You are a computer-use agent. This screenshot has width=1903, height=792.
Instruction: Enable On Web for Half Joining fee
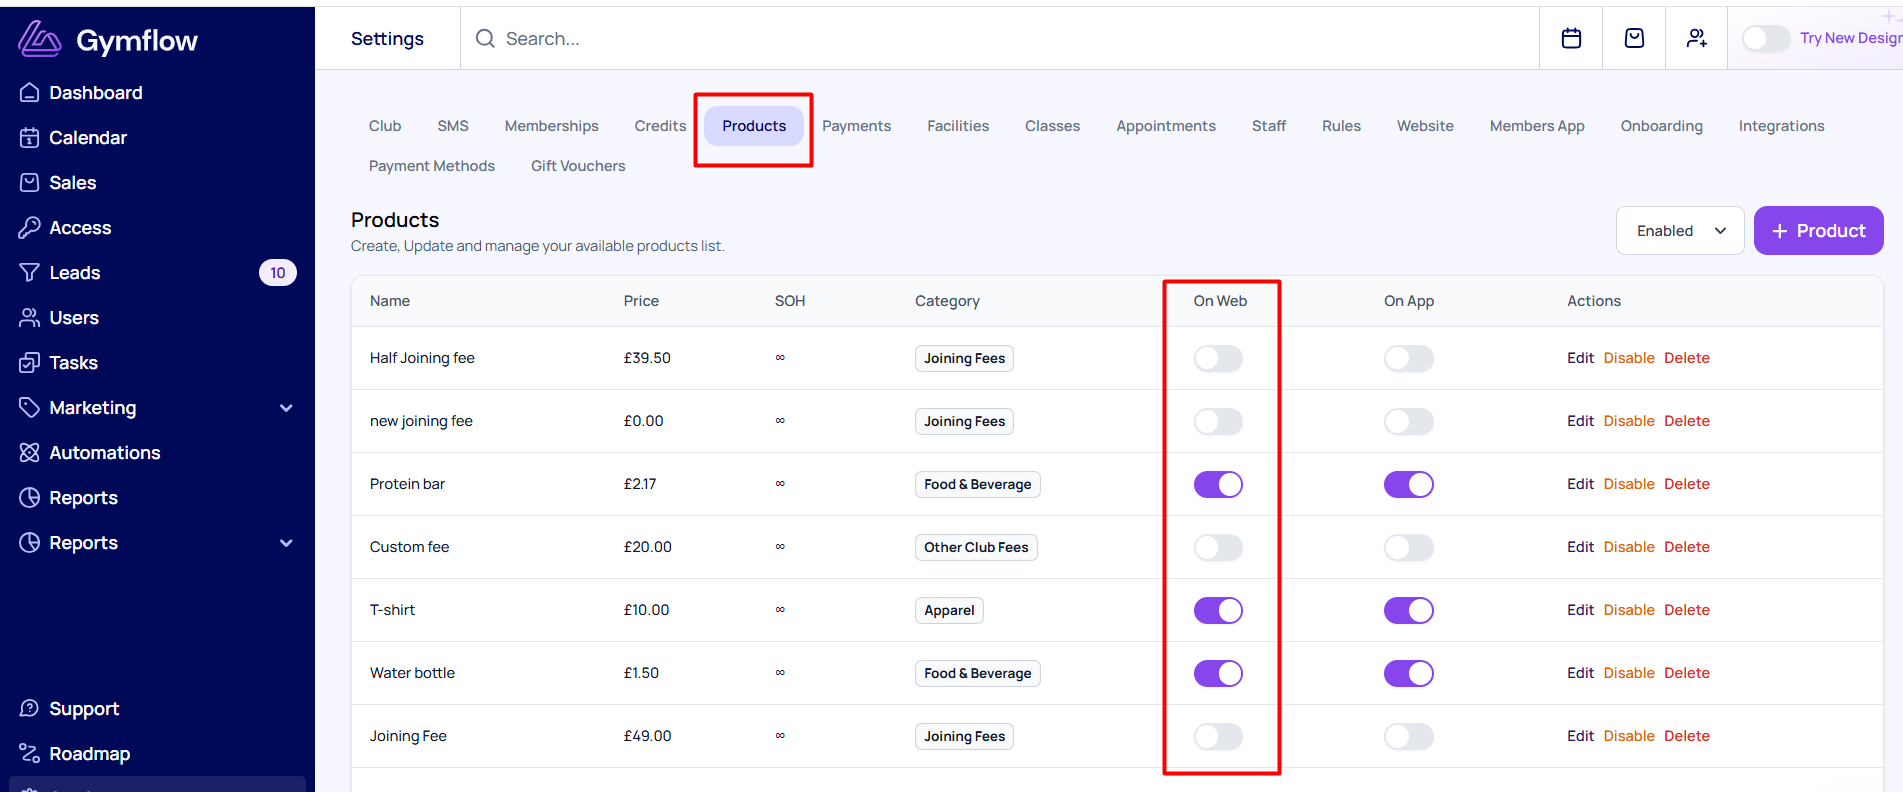pyautogui.click(x=1218, y=358)
